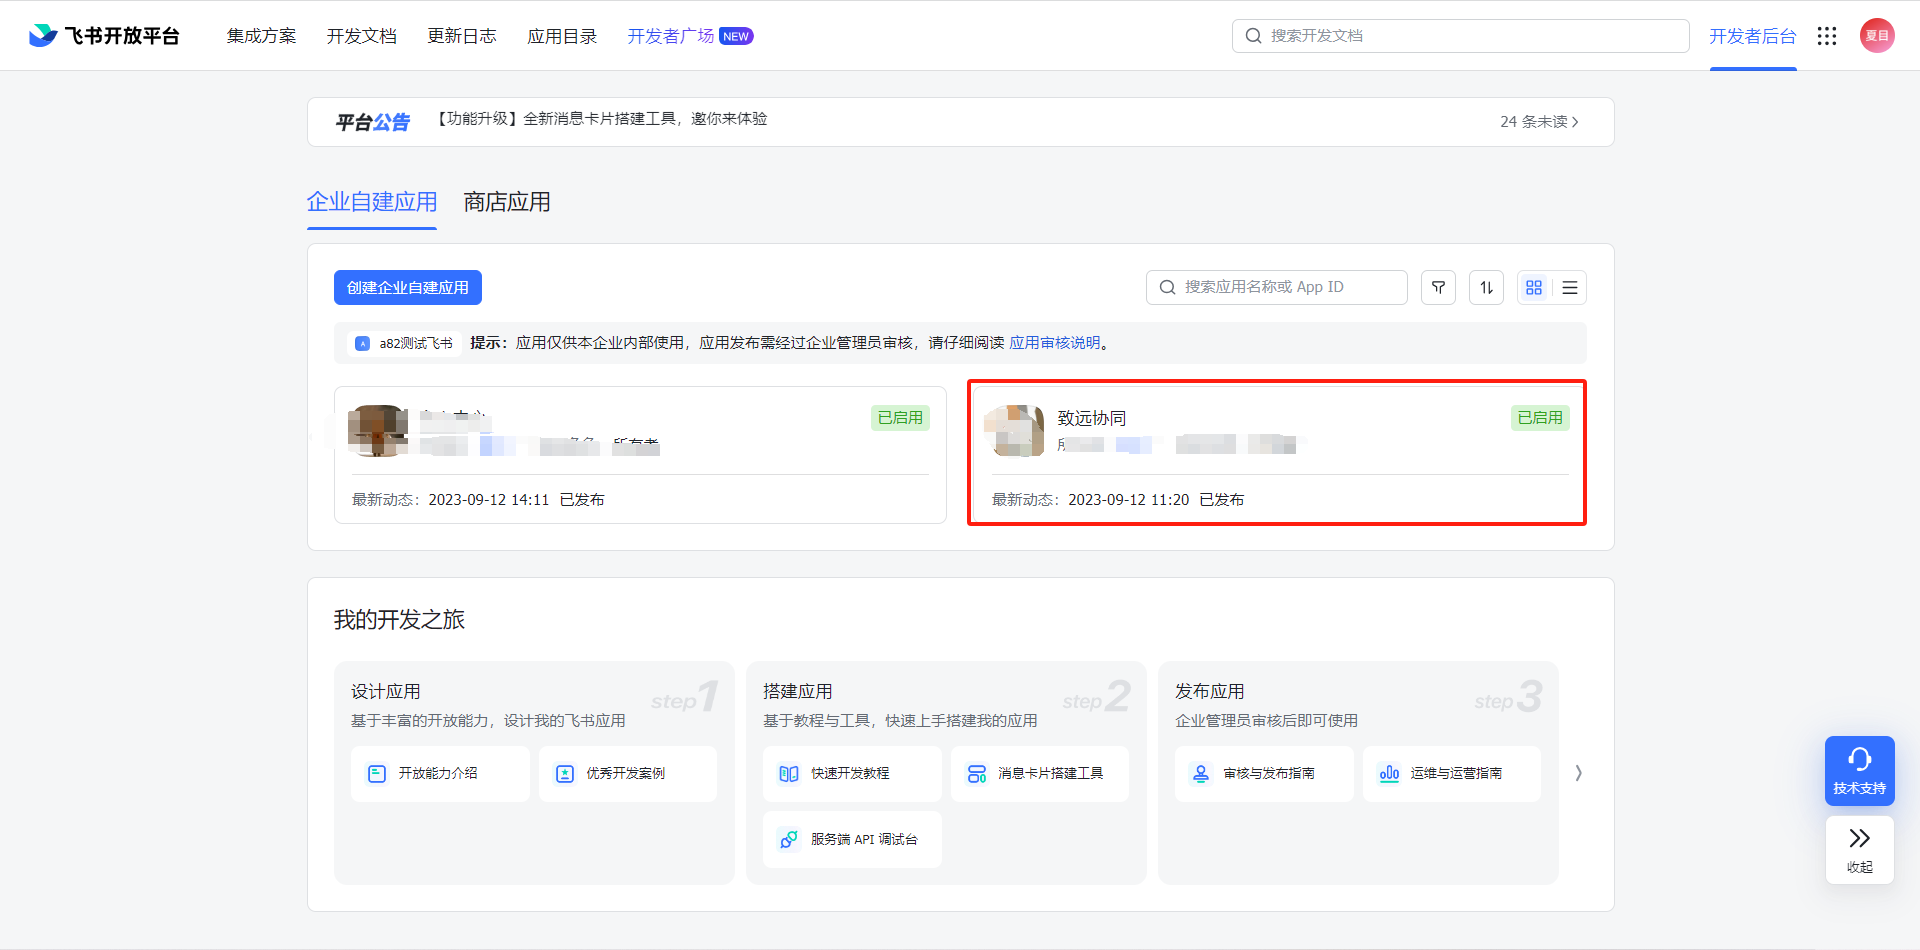The width and height of the screenshot is (1920, 950).
Task: Click 创建企业自建应用 button
Action: click(407, 288)
